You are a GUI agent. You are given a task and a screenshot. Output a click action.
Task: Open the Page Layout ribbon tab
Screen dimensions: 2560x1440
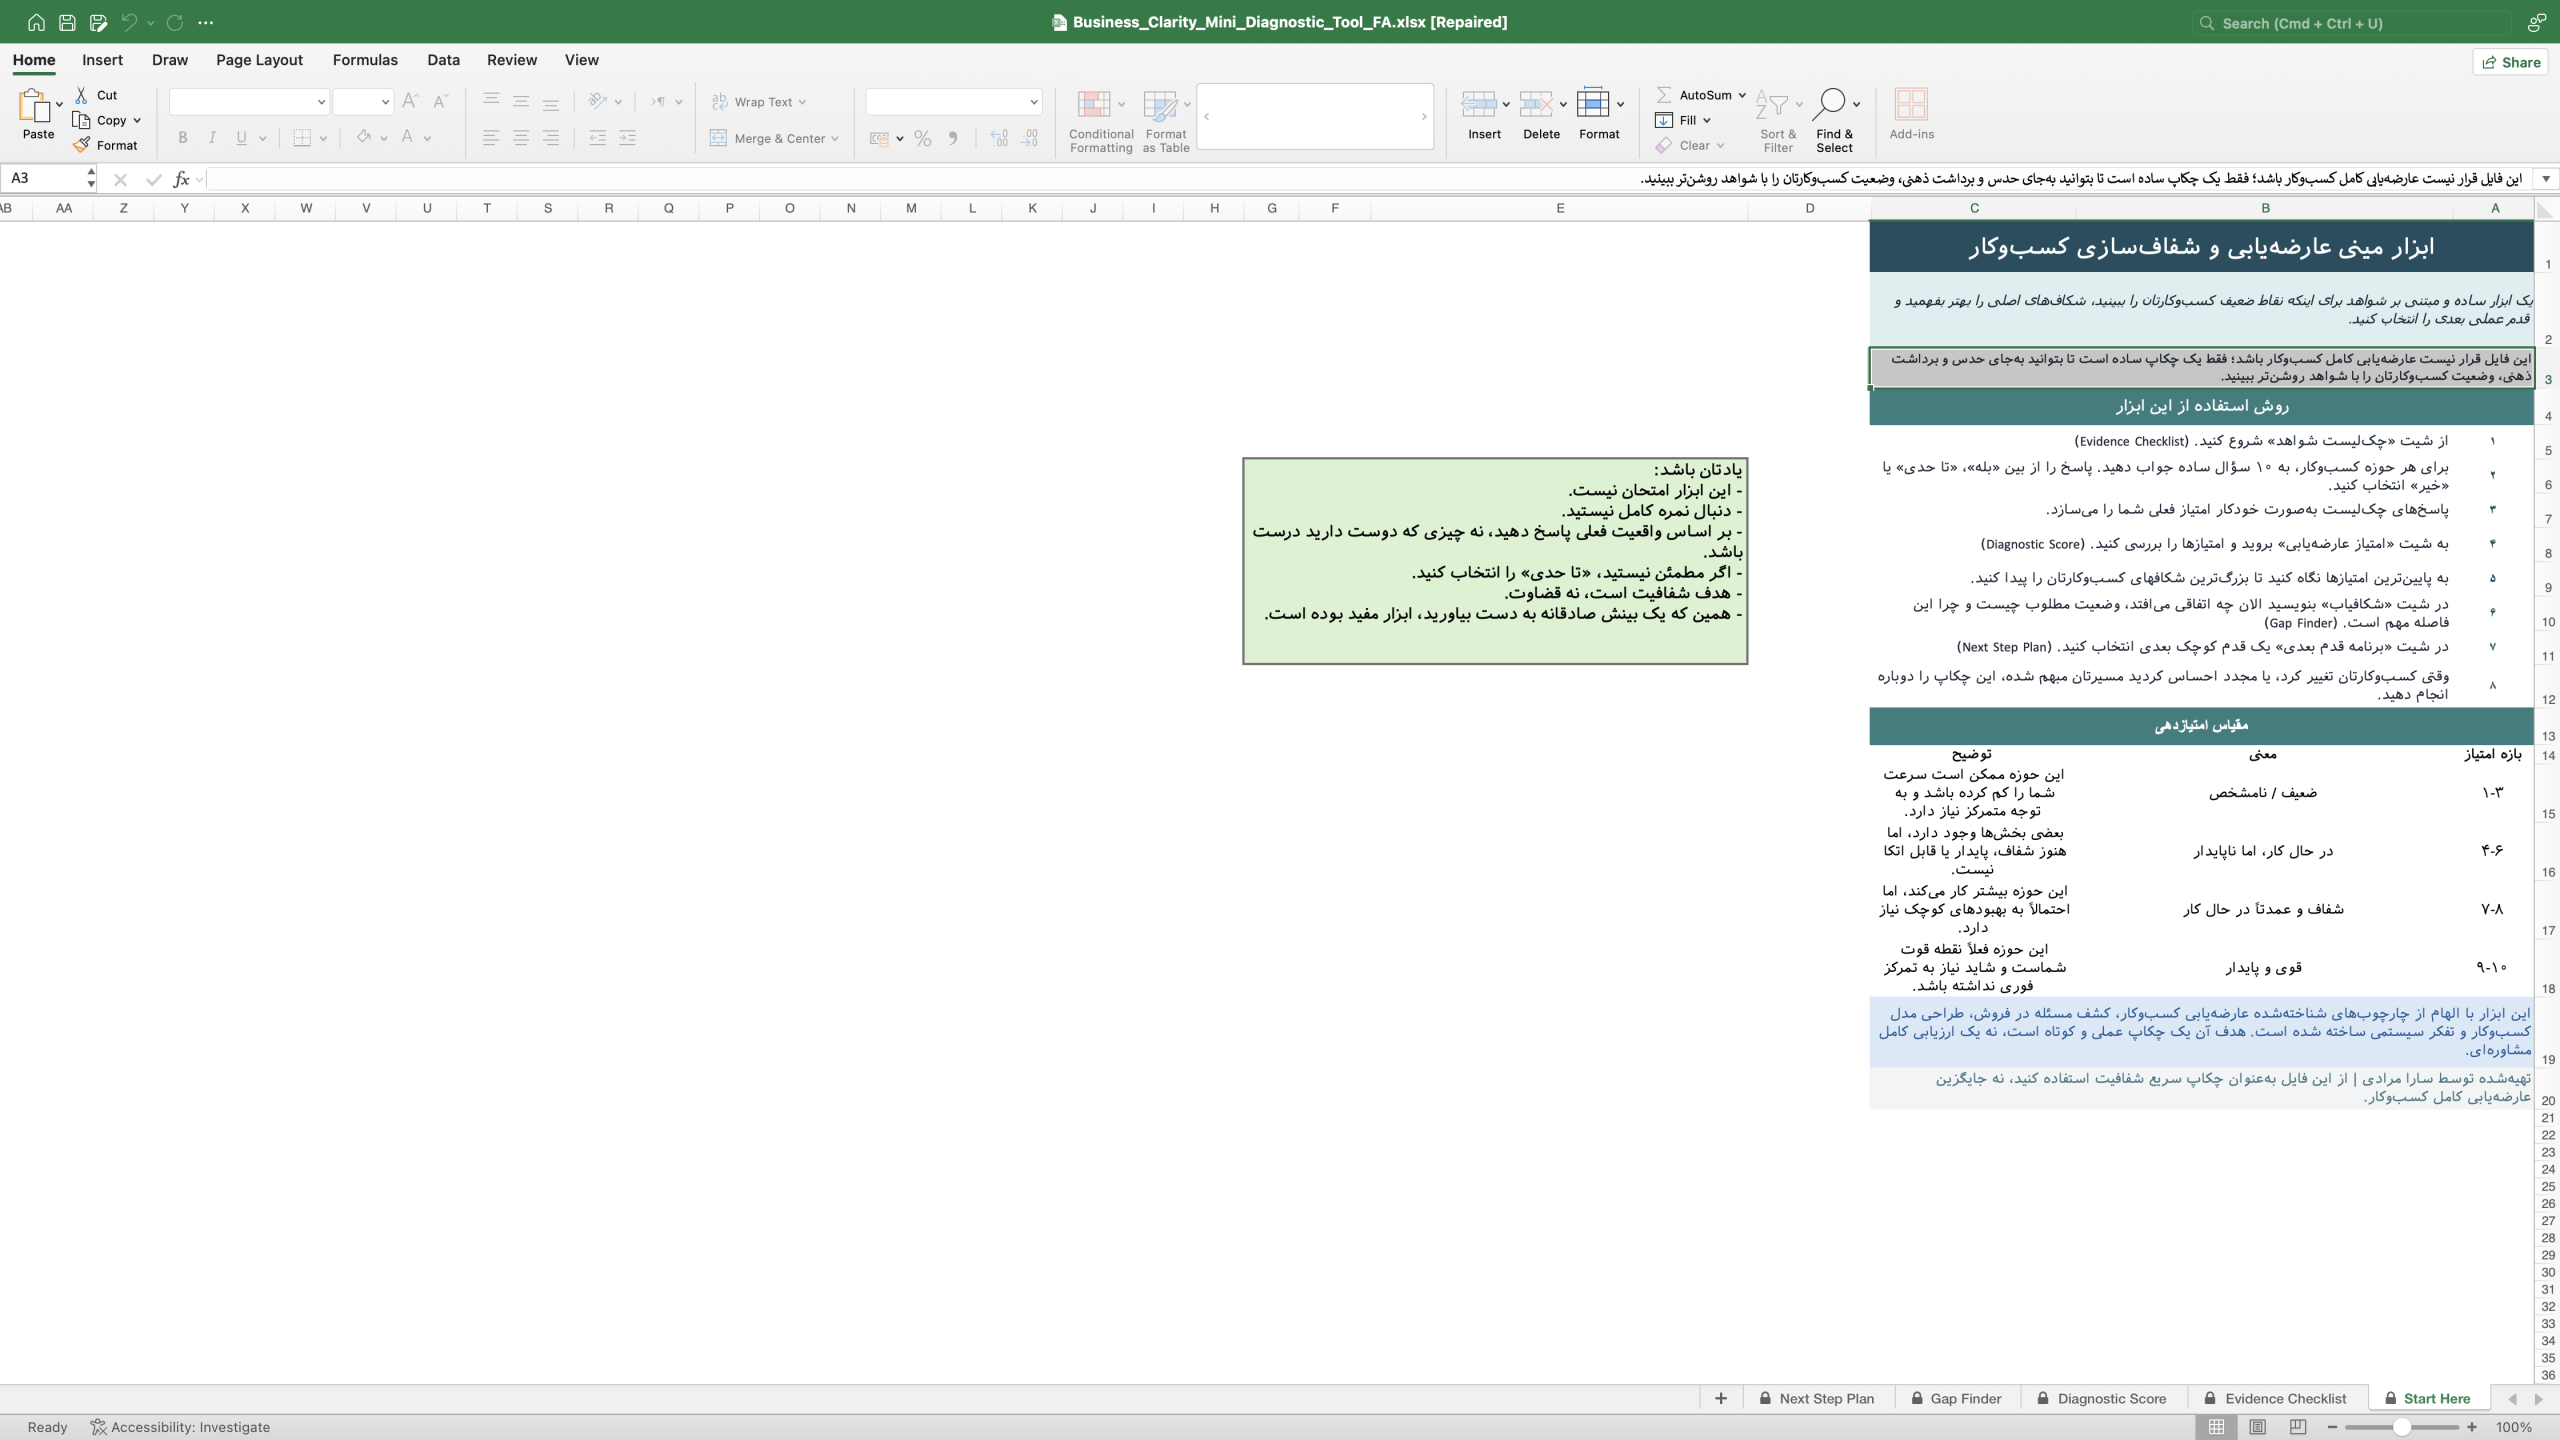coord(259,60)
